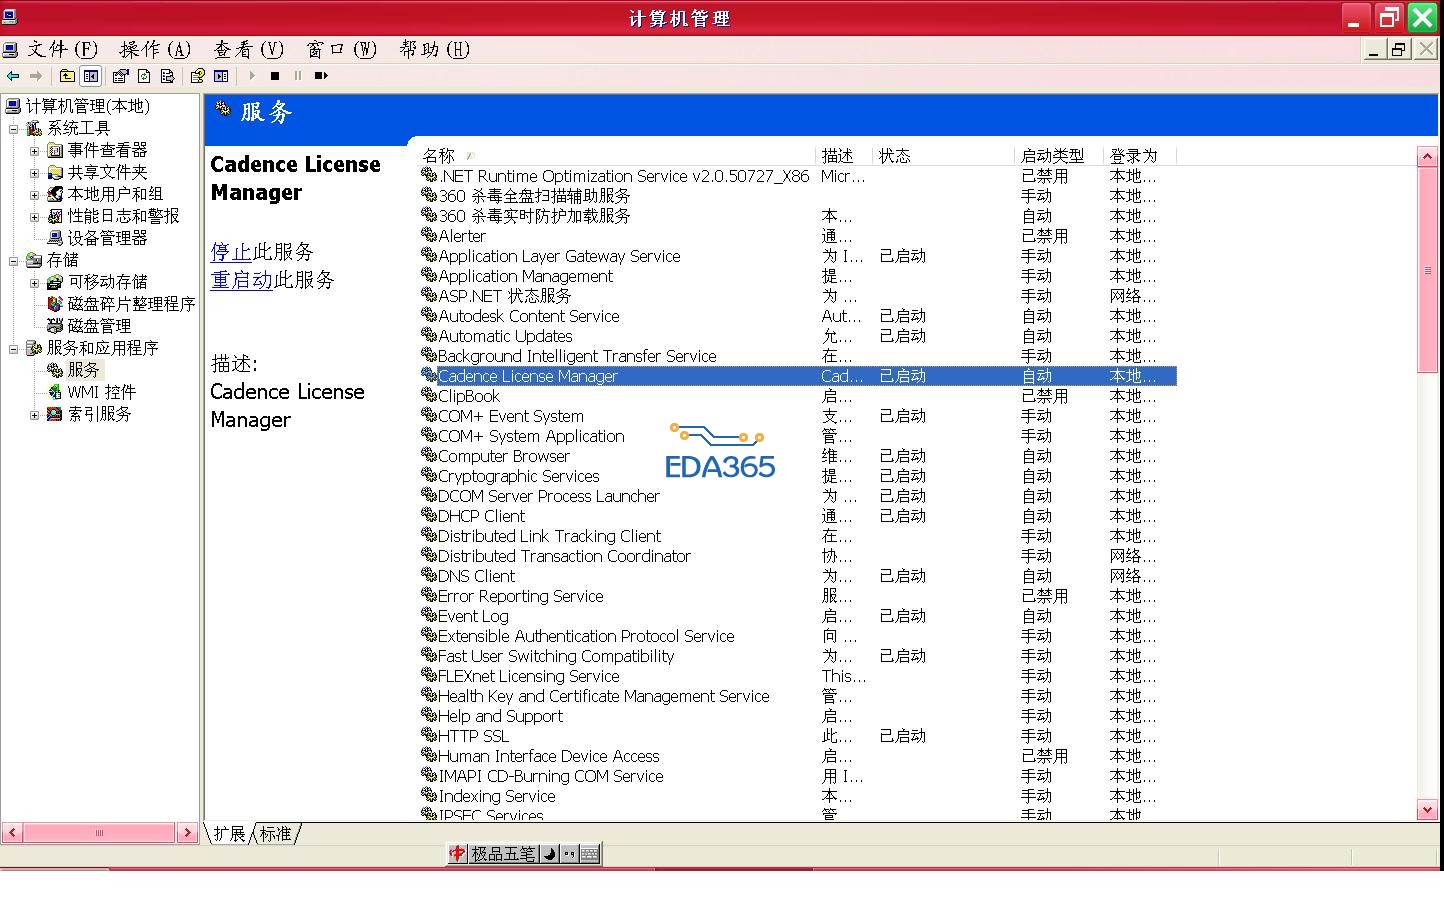Expand the 本地用户和组 node
1444x900 pixels.
coord(35,195)
